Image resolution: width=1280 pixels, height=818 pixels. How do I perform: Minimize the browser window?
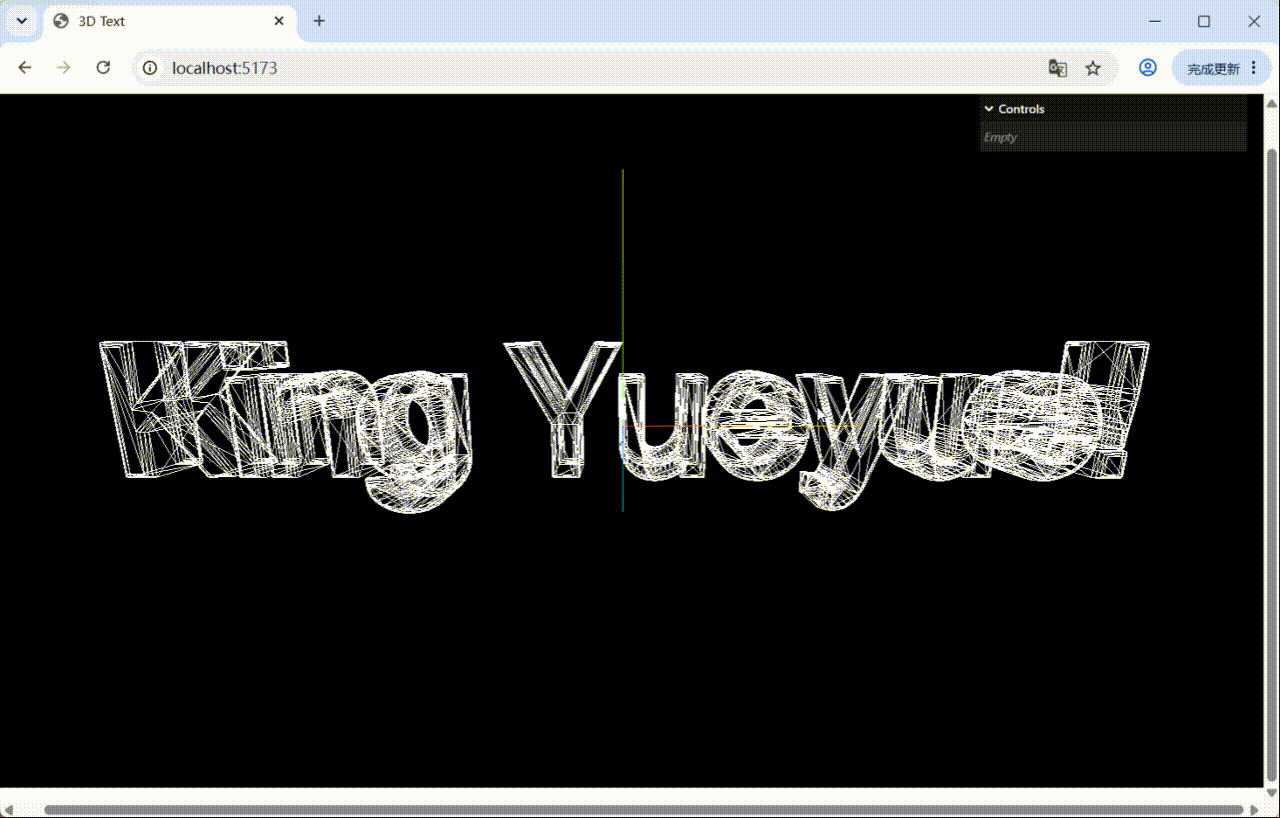click(x=1155, y=21)
